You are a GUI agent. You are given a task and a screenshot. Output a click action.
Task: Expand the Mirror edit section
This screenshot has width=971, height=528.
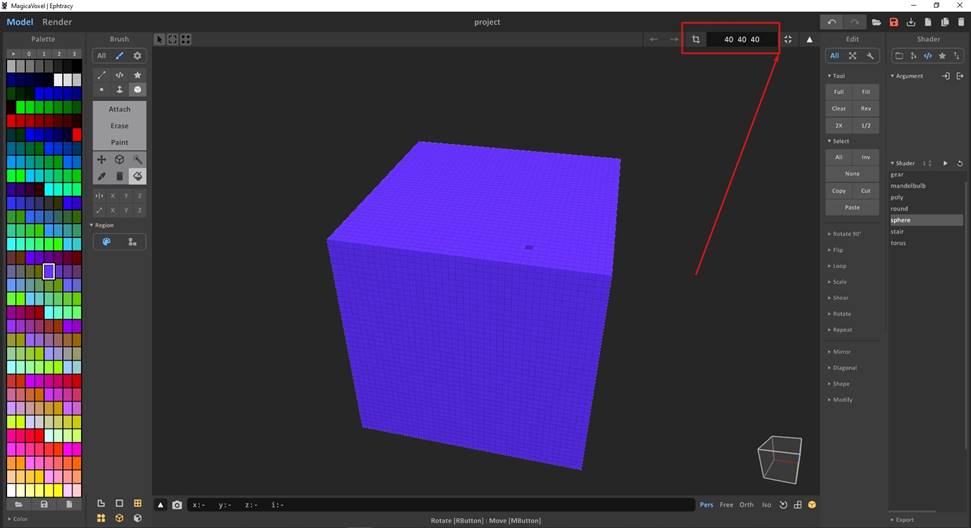(x=841, y=352)
